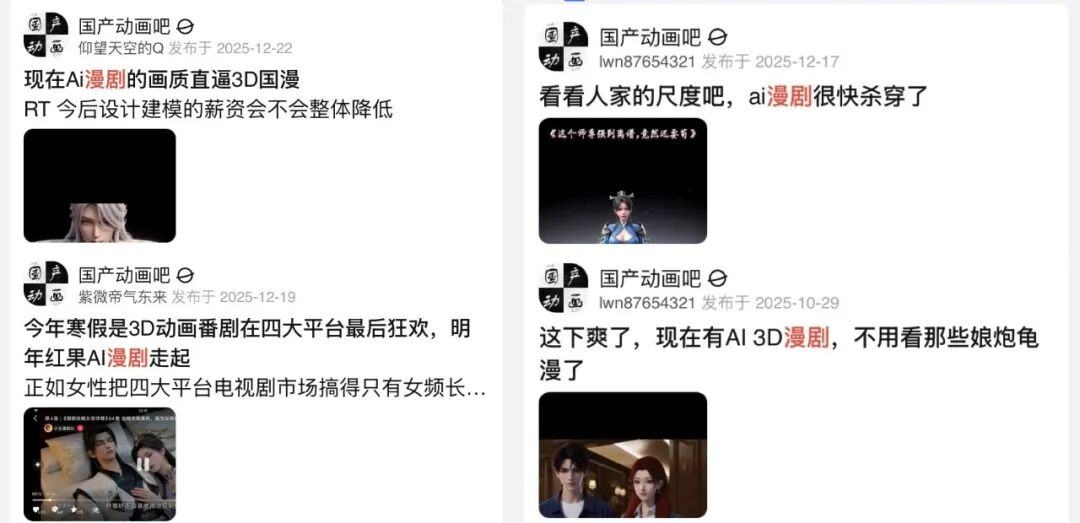This screenshot has width=1080, height=523.
Task: Click the forum avatar on the 2025-10-29 post
Action: [563, 287]
